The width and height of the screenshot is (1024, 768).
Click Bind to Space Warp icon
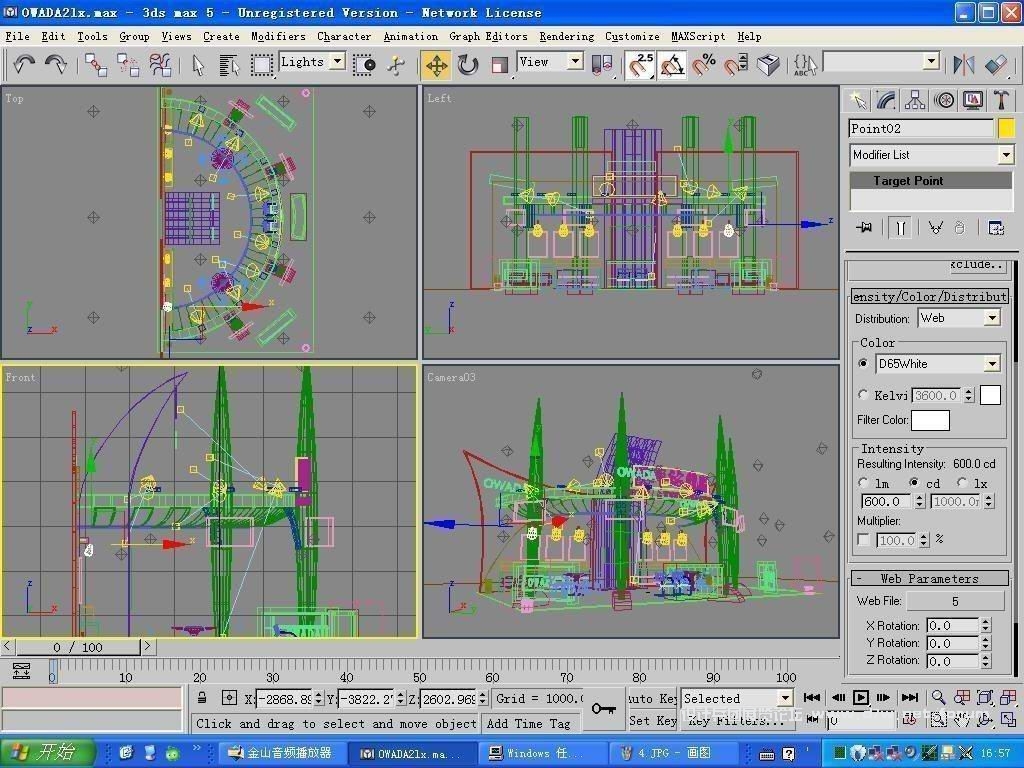point(160,65)
